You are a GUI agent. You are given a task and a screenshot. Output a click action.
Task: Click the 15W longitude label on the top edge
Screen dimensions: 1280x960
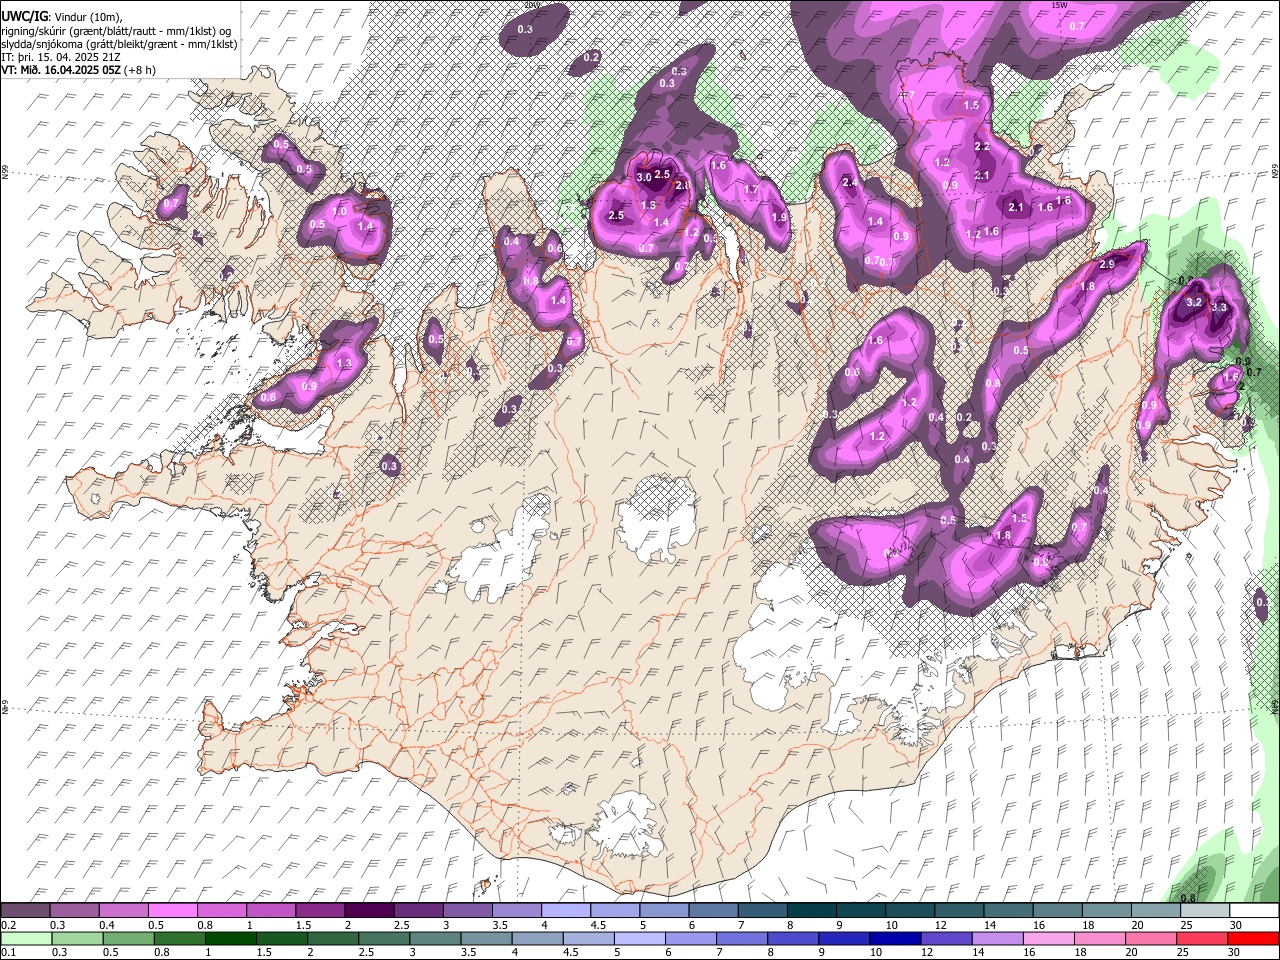coord(1060,5)
